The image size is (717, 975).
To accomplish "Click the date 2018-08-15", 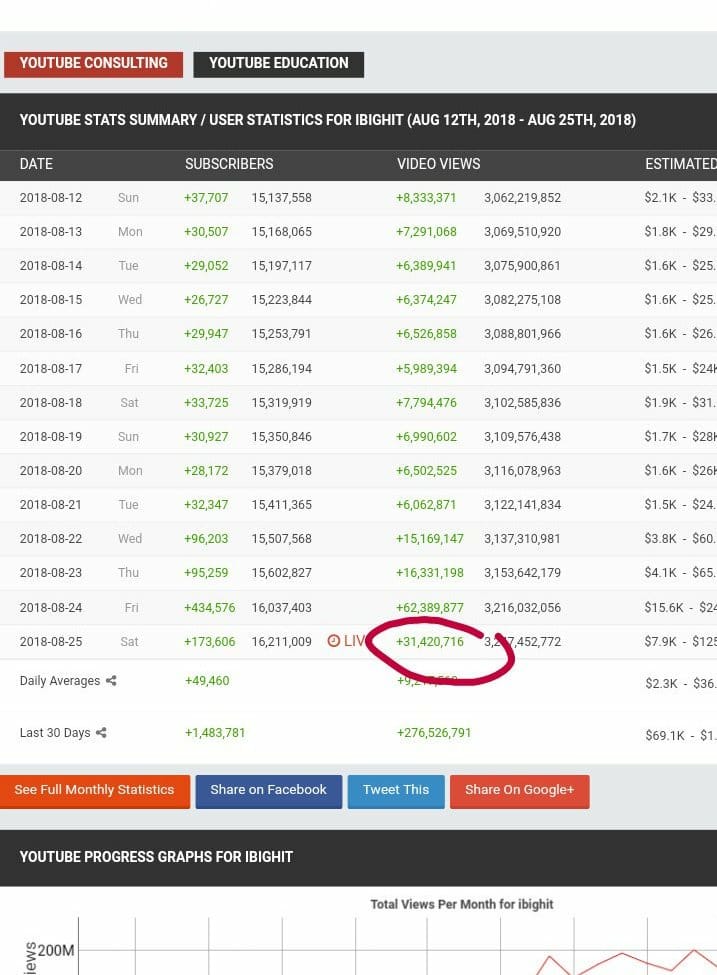I will [x=51, y=300].
